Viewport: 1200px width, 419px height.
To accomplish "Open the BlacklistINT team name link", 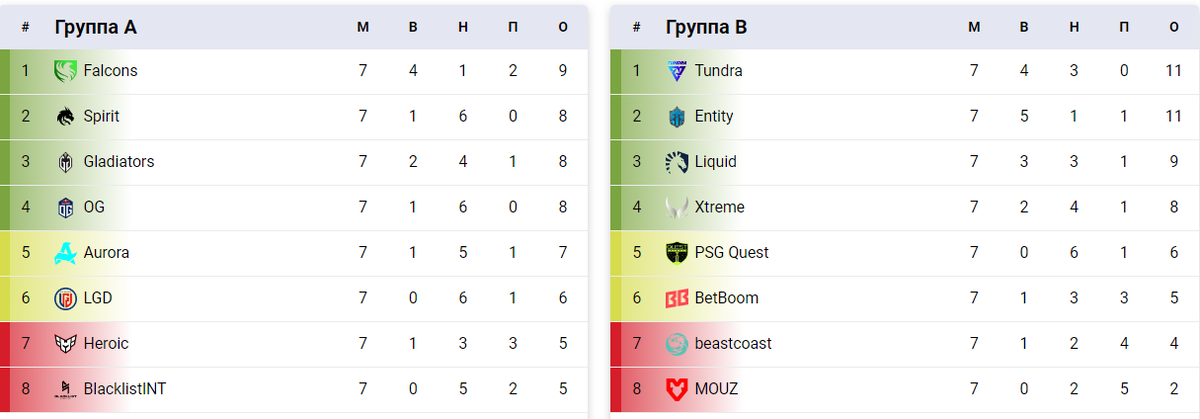I will tap(125, 389).
